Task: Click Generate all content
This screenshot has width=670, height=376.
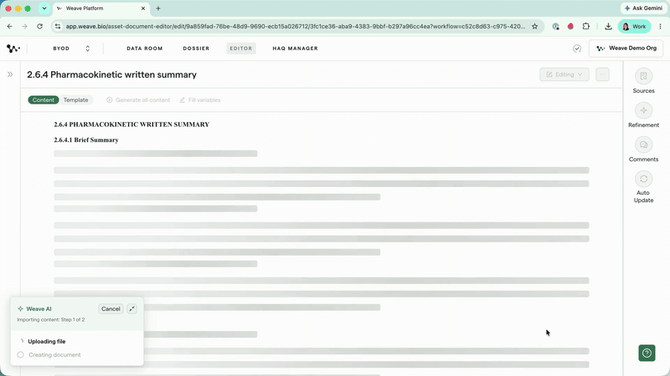Action: click(x=138, y=100)
